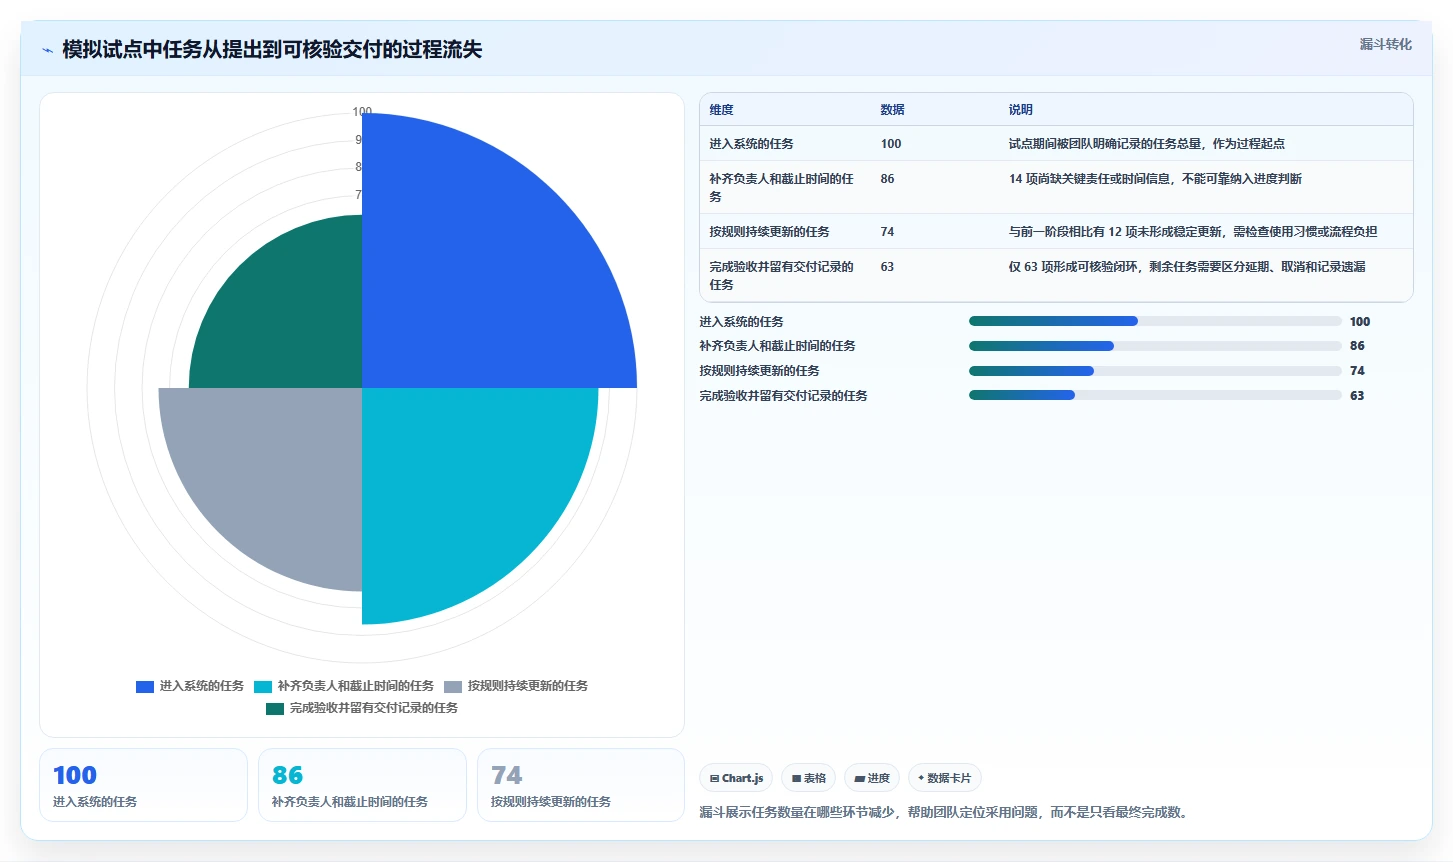Click the 100 axis tick label on chart
The image size is (1453, 862).
pyautogui.click(x=362, y=112)
